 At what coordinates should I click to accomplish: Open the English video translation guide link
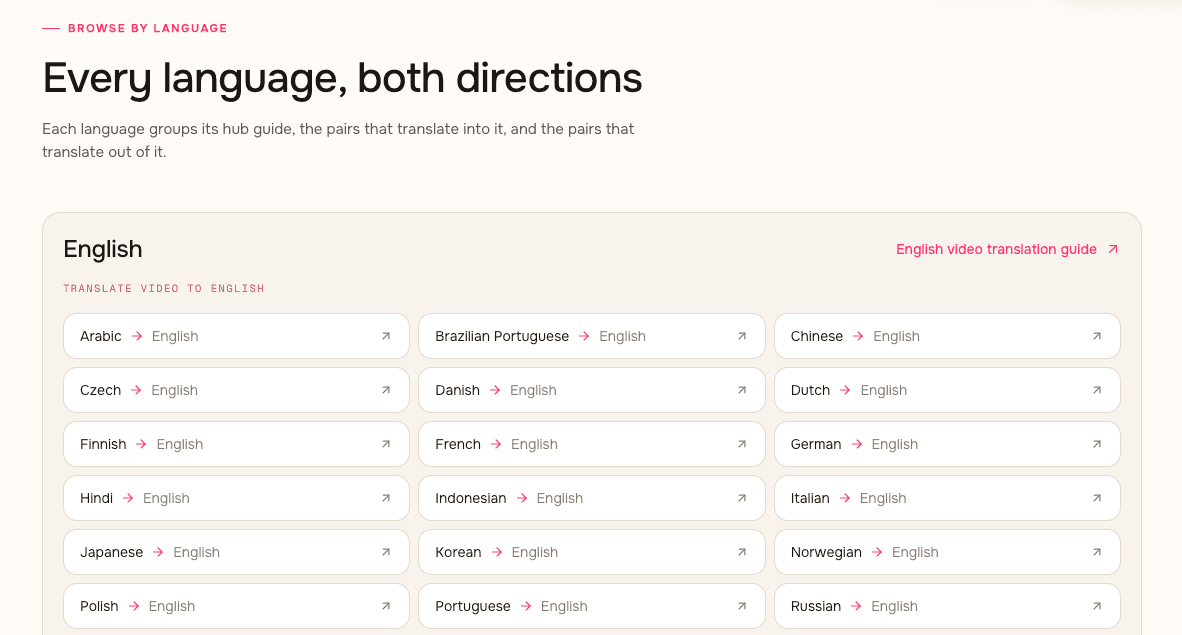1006,250
